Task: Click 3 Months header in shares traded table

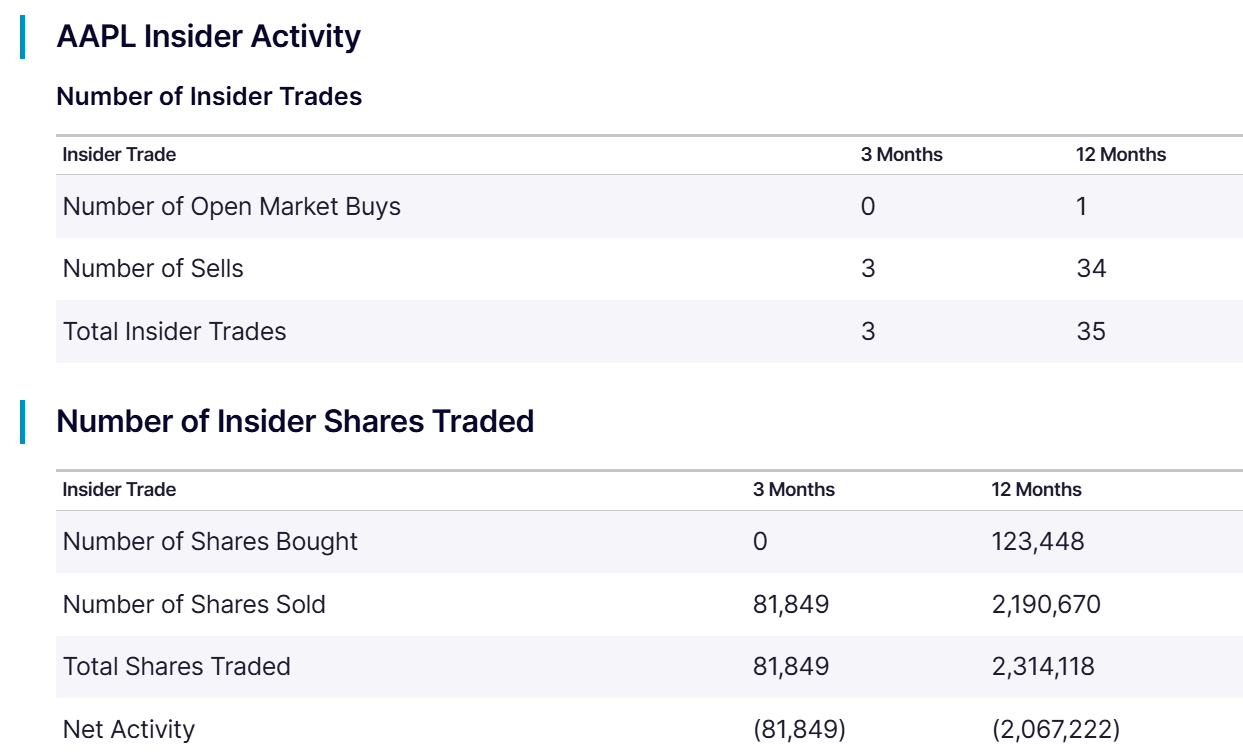Action: pyautogui.click(x=793, y=490)
